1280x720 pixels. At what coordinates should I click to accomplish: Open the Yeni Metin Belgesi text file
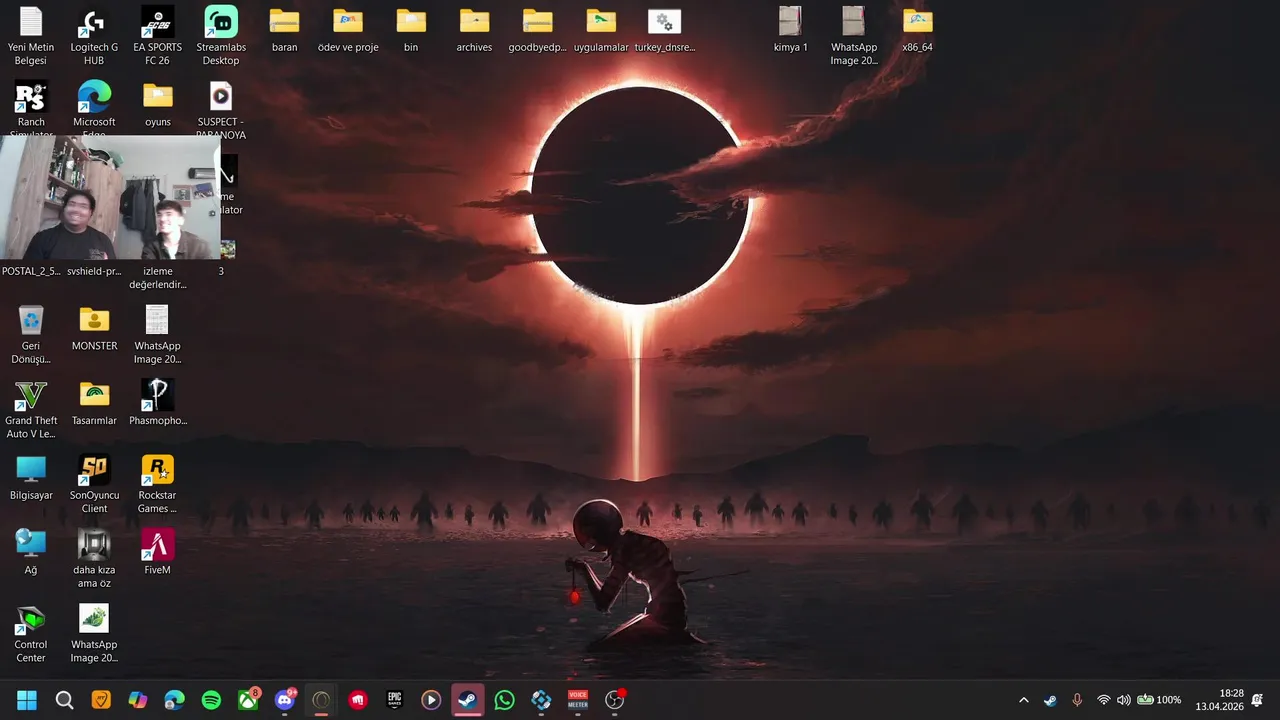coord(31,36)
